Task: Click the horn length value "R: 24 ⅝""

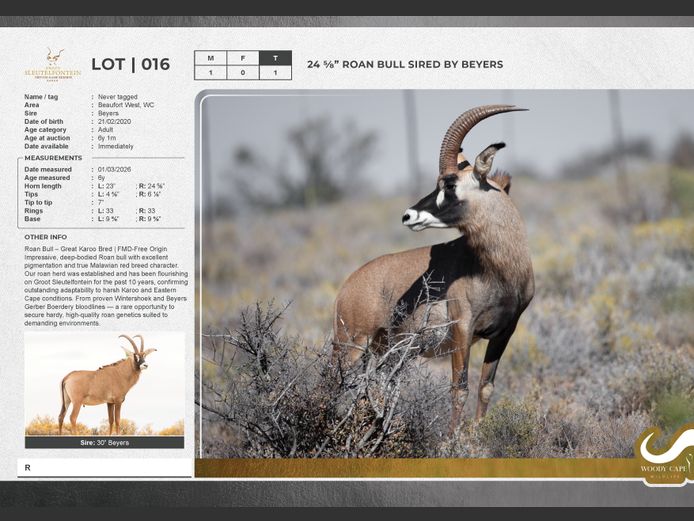Action: (x=152, y=186)
